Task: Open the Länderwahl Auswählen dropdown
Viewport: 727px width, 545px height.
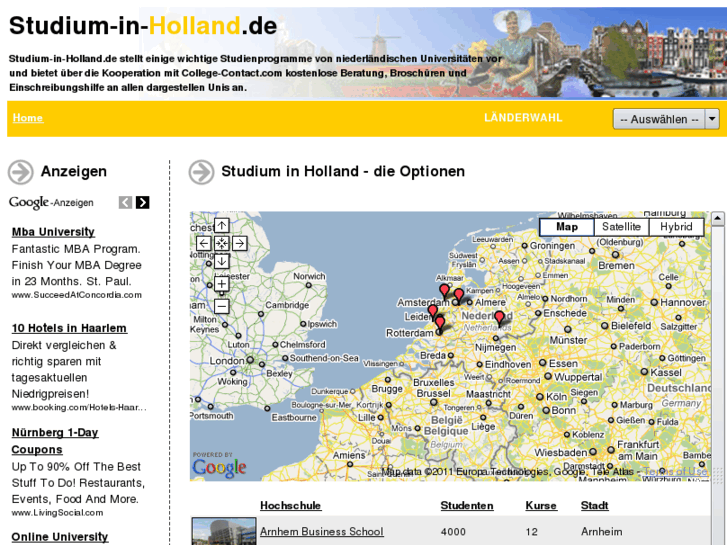Action: coord(666,119)
